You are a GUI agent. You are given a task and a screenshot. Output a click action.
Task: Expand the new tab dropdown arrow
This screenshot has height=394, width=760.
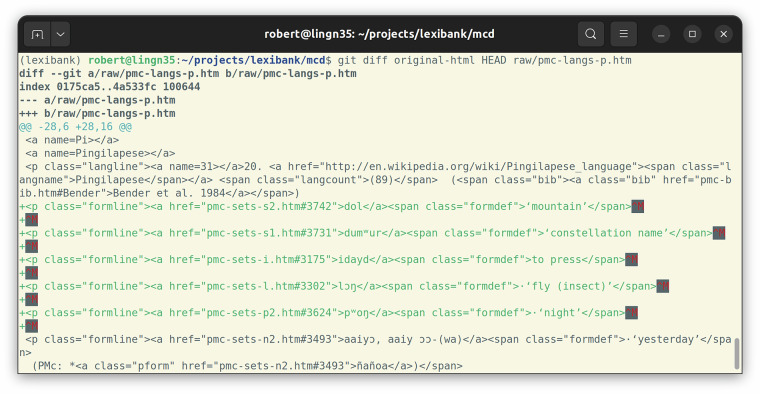(61, 34)
